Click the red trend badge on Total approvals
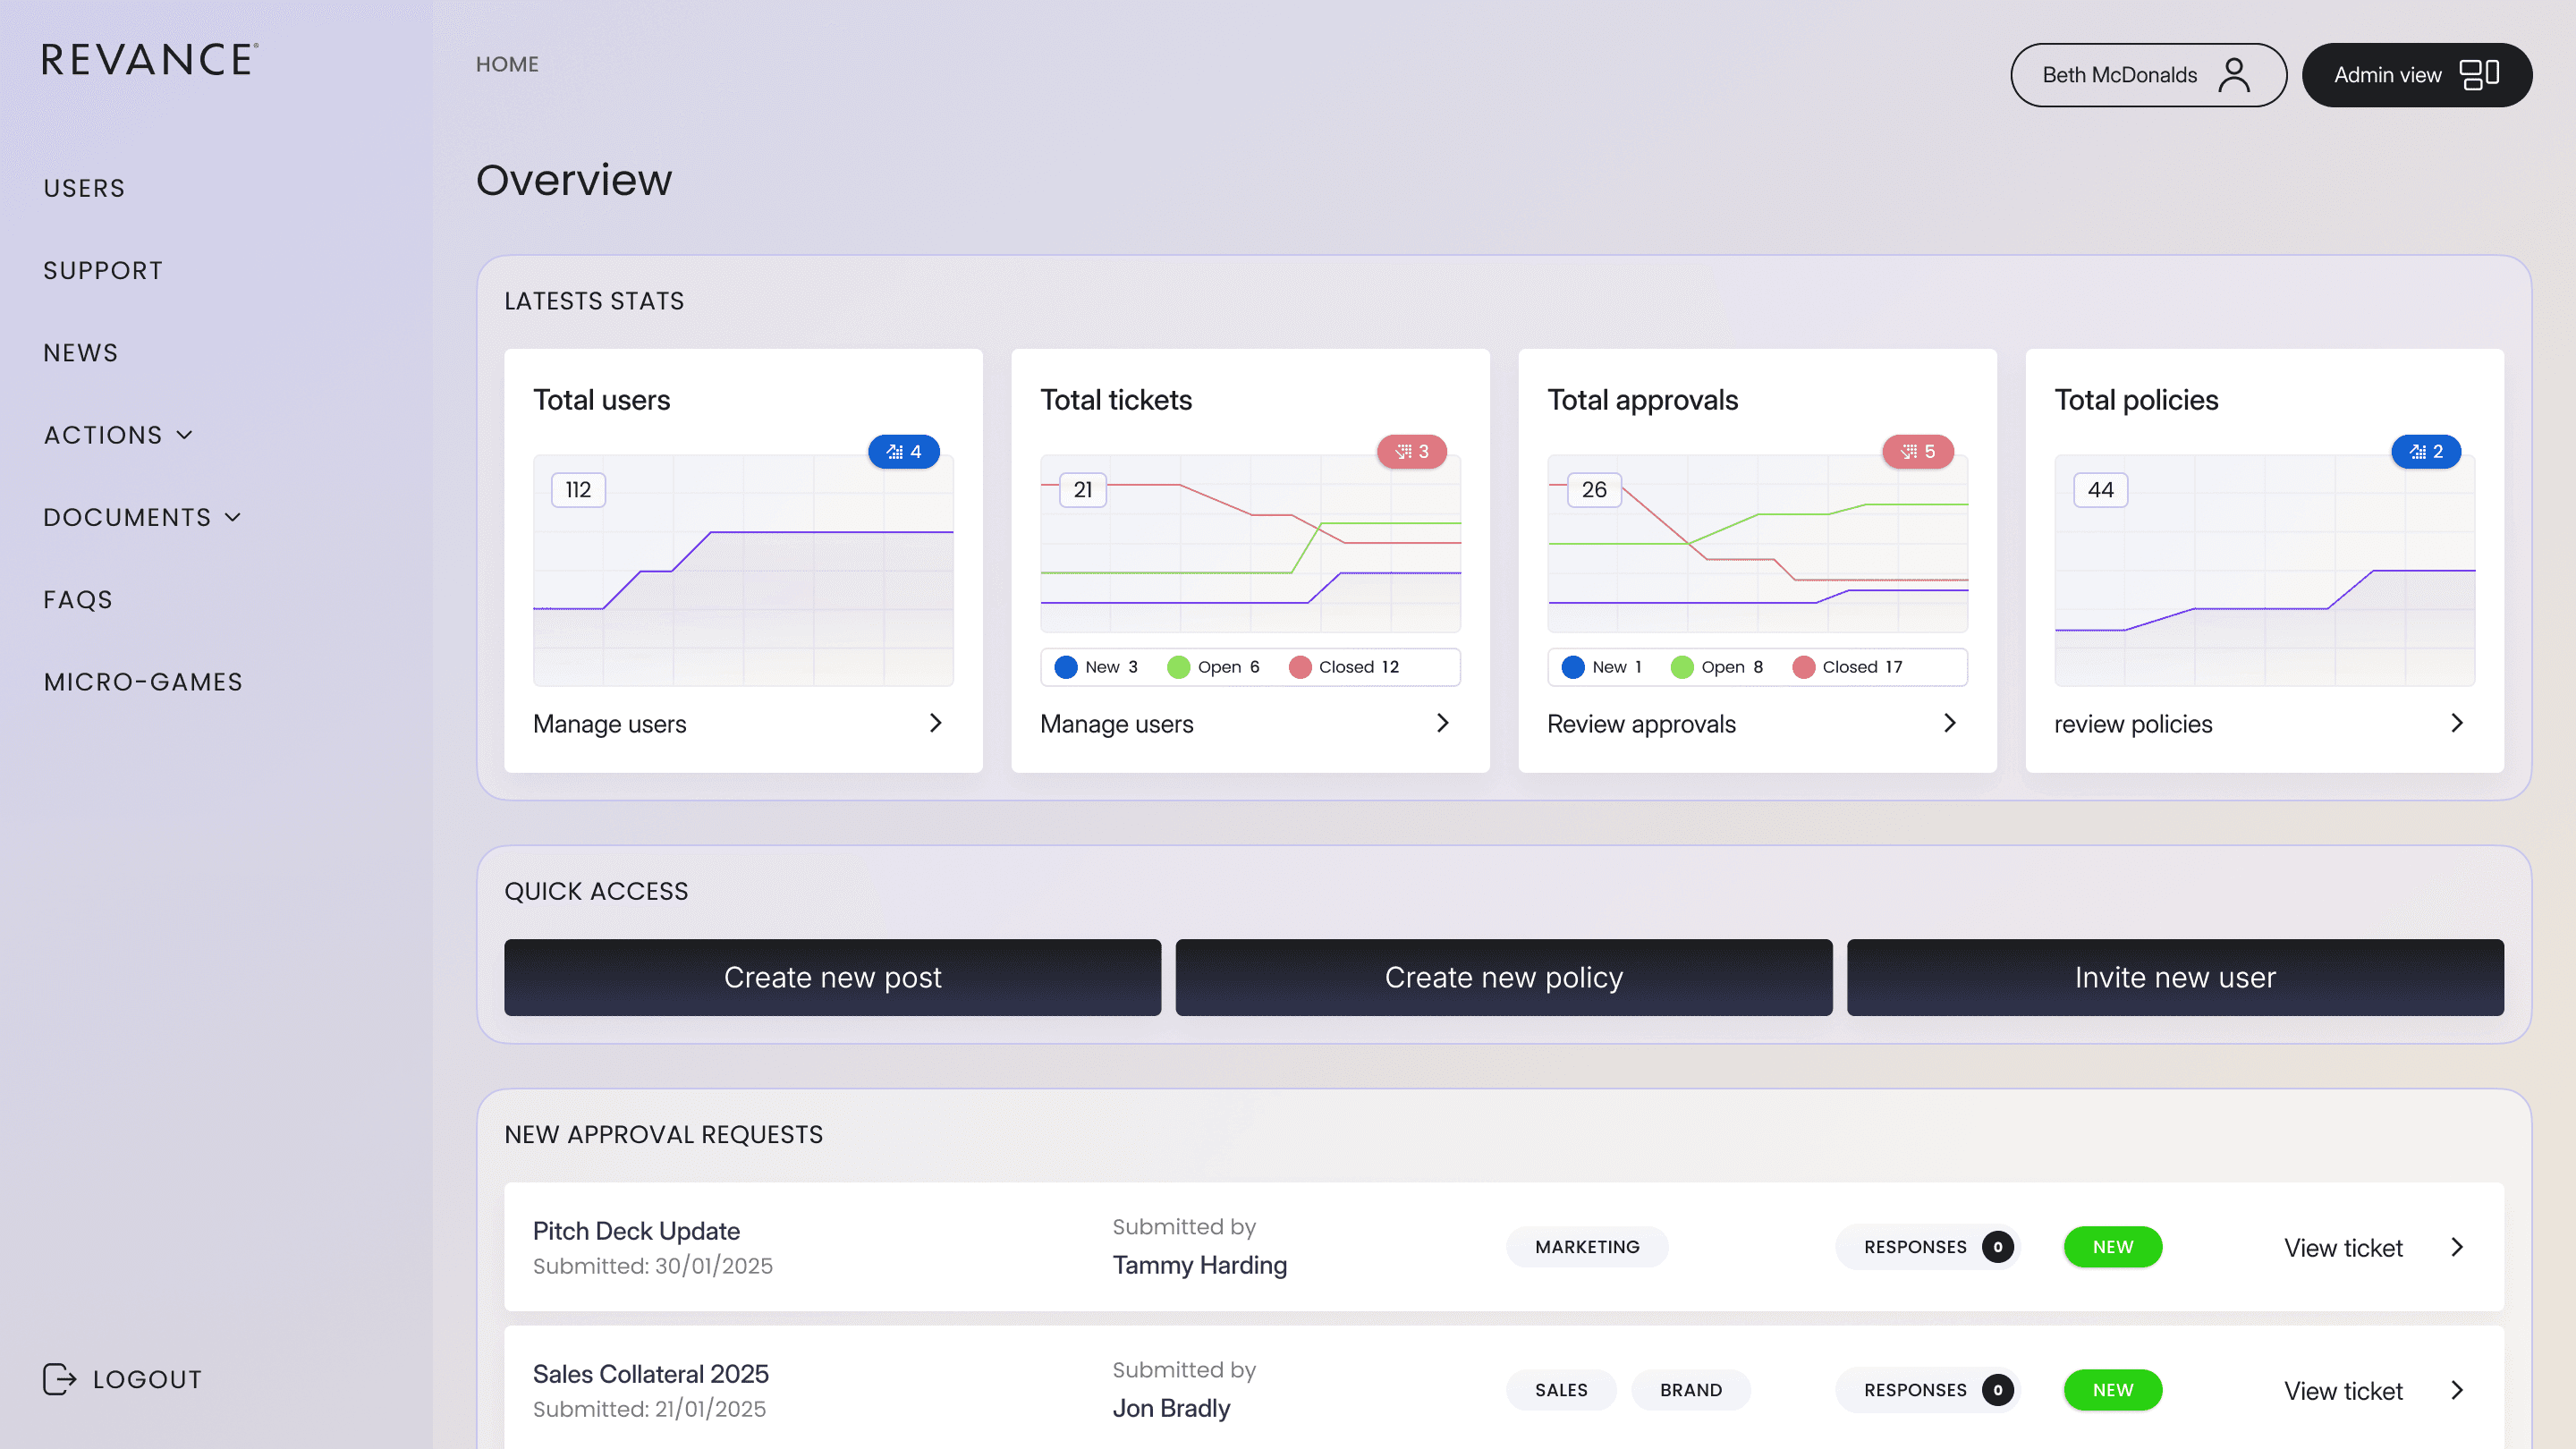The image size is (2576, 1449). [1917, 452]
